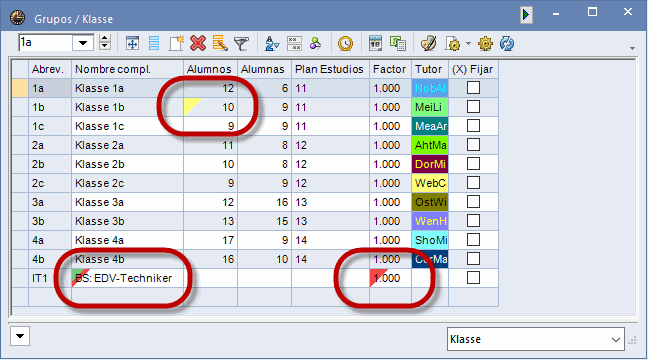The image size is (648, 360).
Task: Click the class selector stepper arrows
Action: click(x=105, y=43)
